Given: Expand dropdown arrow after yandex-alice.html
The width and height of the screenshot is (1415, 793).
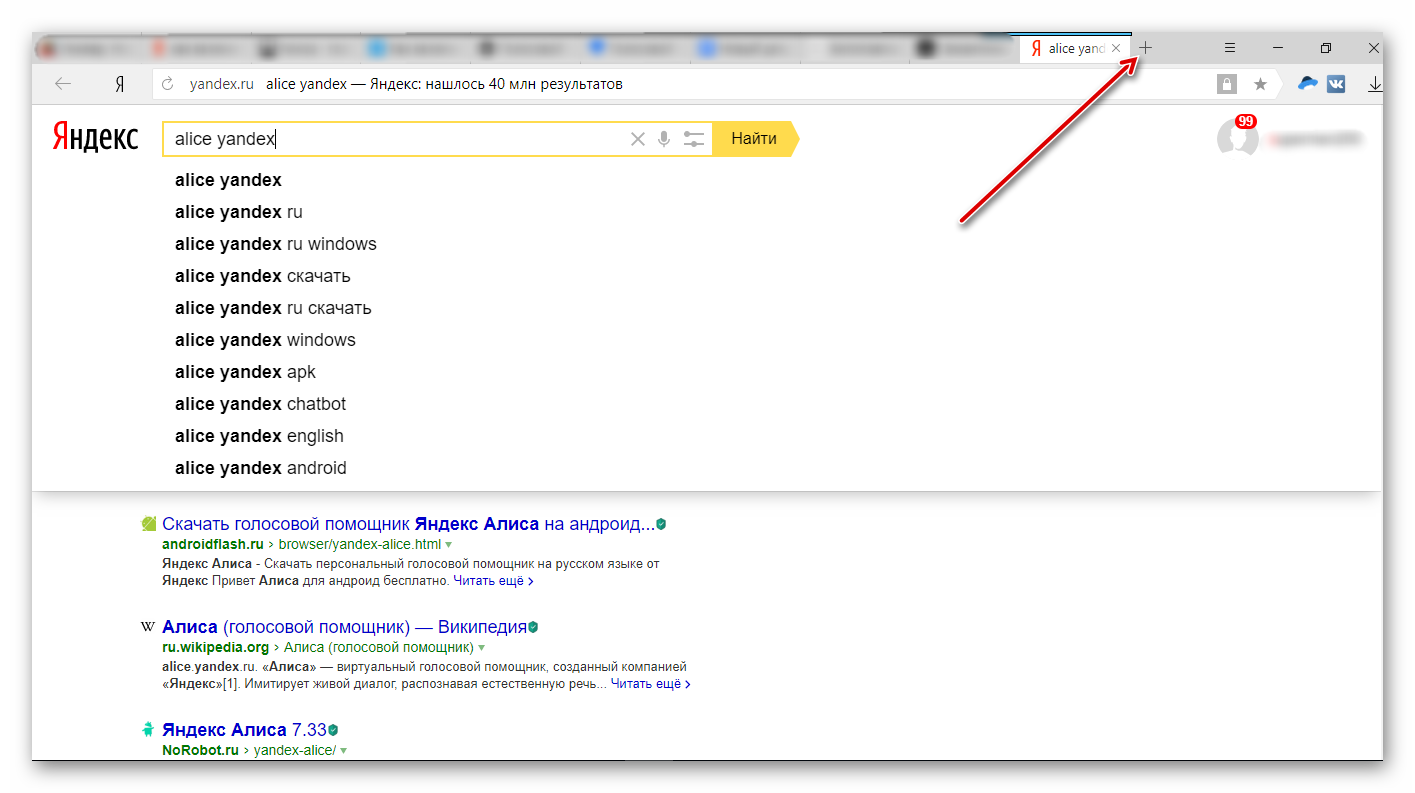Looking at the screenshot, I should coord(448,545).
